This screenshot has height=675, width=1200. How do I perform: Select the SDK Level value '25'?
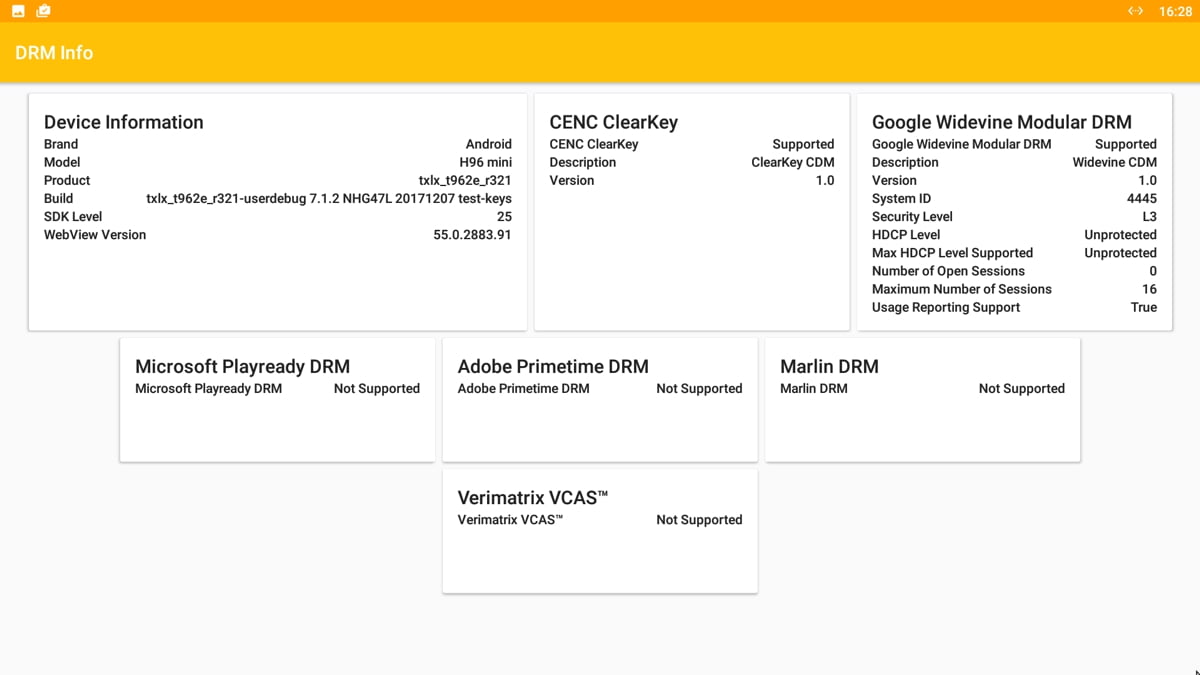point(504,216)
